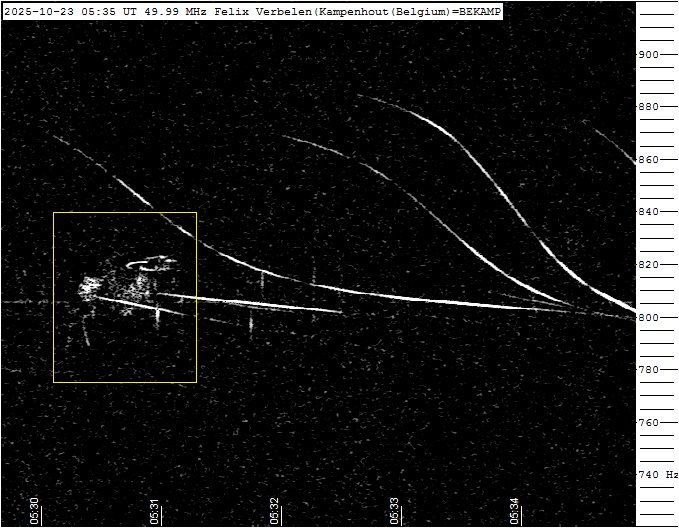The width and height of the screenshot is (679, 528).
Task: Click the 05:34 time axis label
Action: (514, 510)
